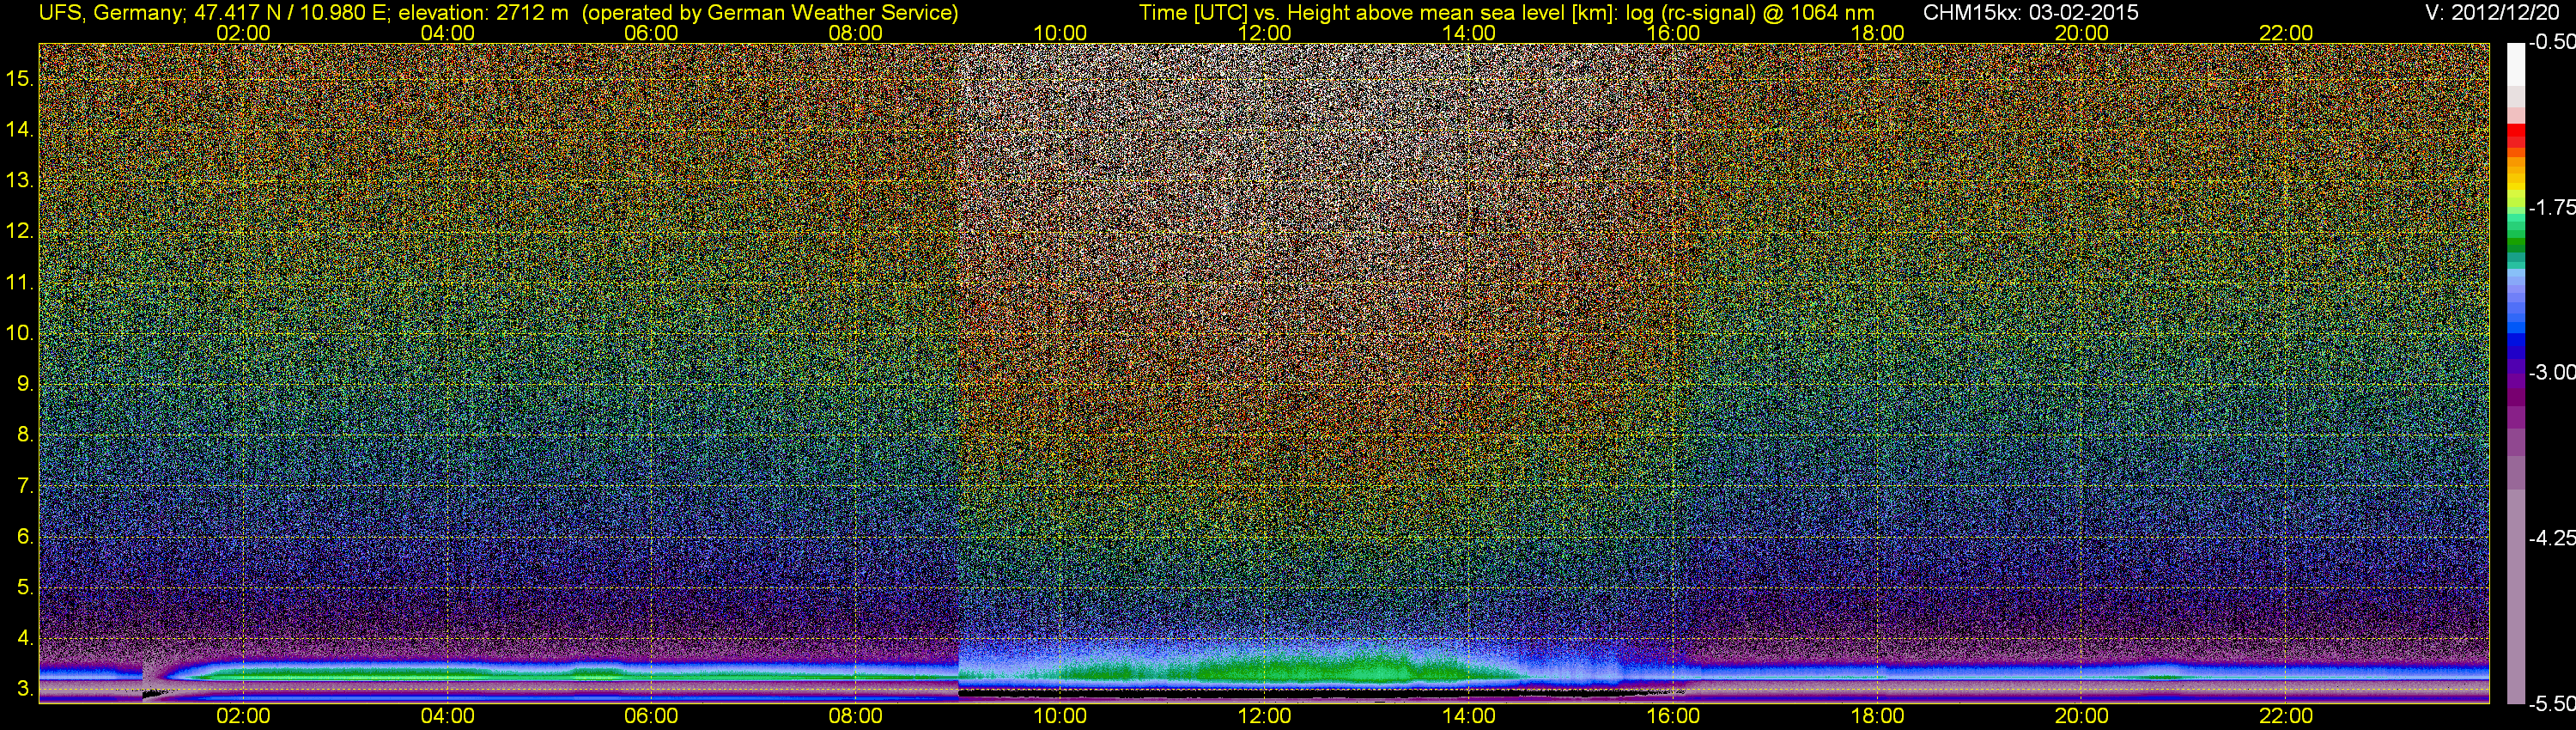Click the '3.' height axis label

(25, 689)
